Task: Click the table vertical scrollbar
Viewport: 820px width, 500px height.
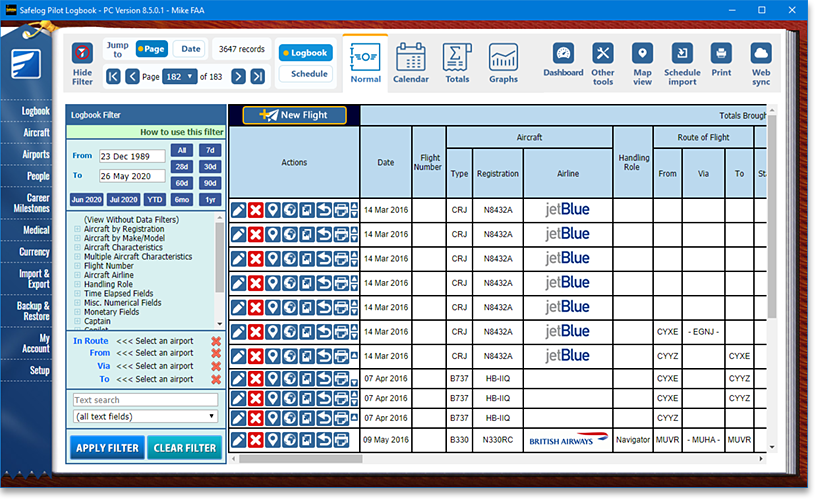Action: [772, 217]
